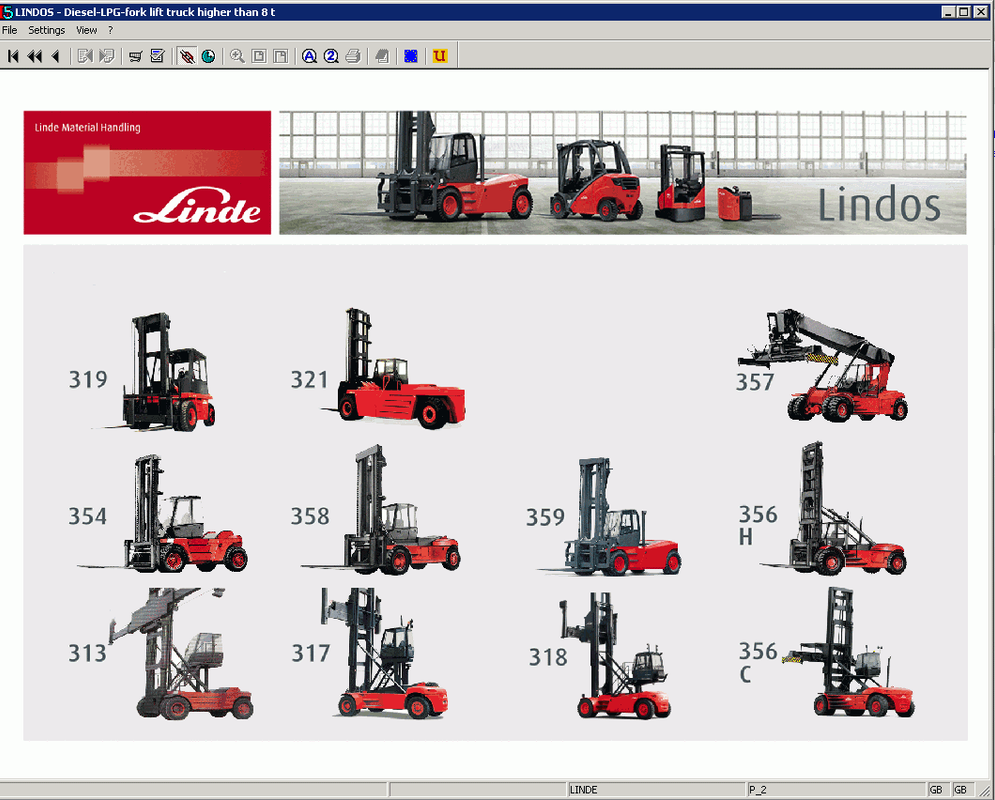Select truck series 356 H
The width and height of the screenshot is (995, 800).
click(822, 509)
